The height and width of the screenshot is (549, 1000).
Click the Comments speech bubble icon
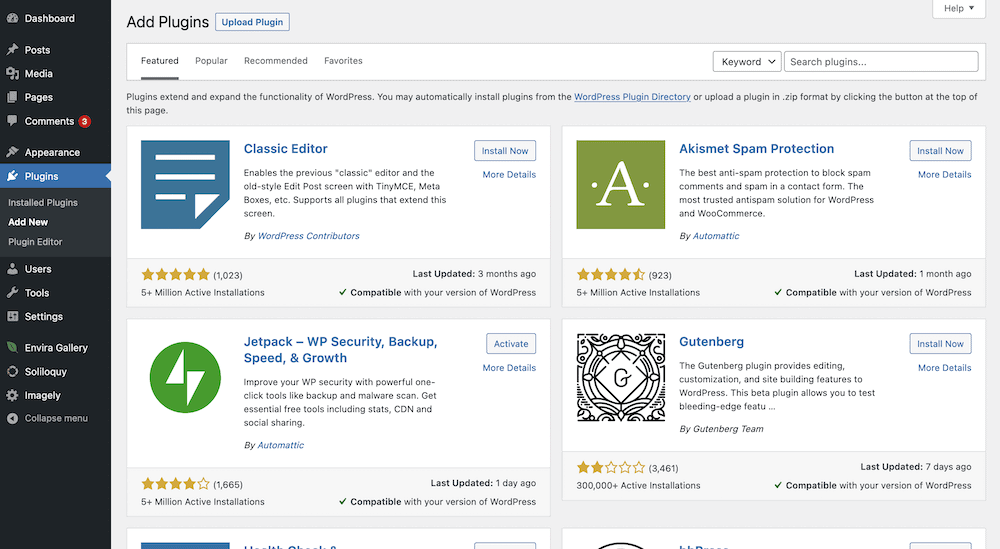[x=12, y=121]
